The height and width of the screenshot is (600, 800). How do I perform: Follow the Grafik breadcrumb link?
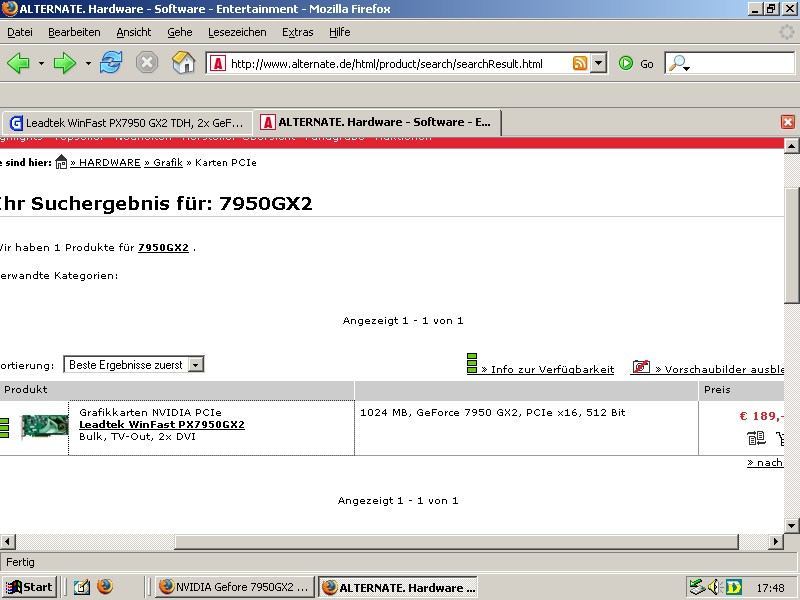[x=164, y=162]
